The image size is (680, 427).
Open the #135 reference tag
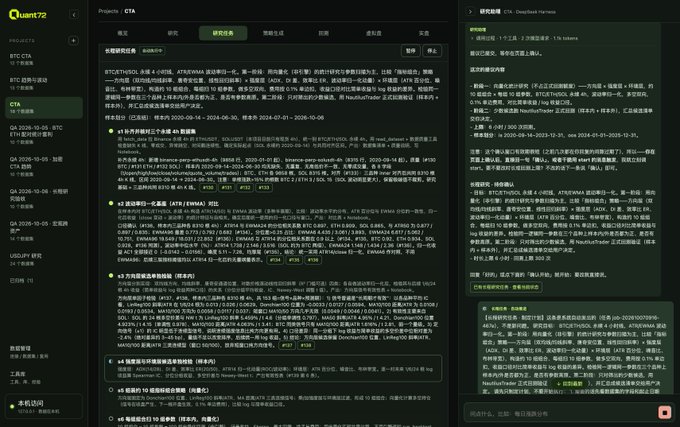pyautogui.click(x=294, y=260)
